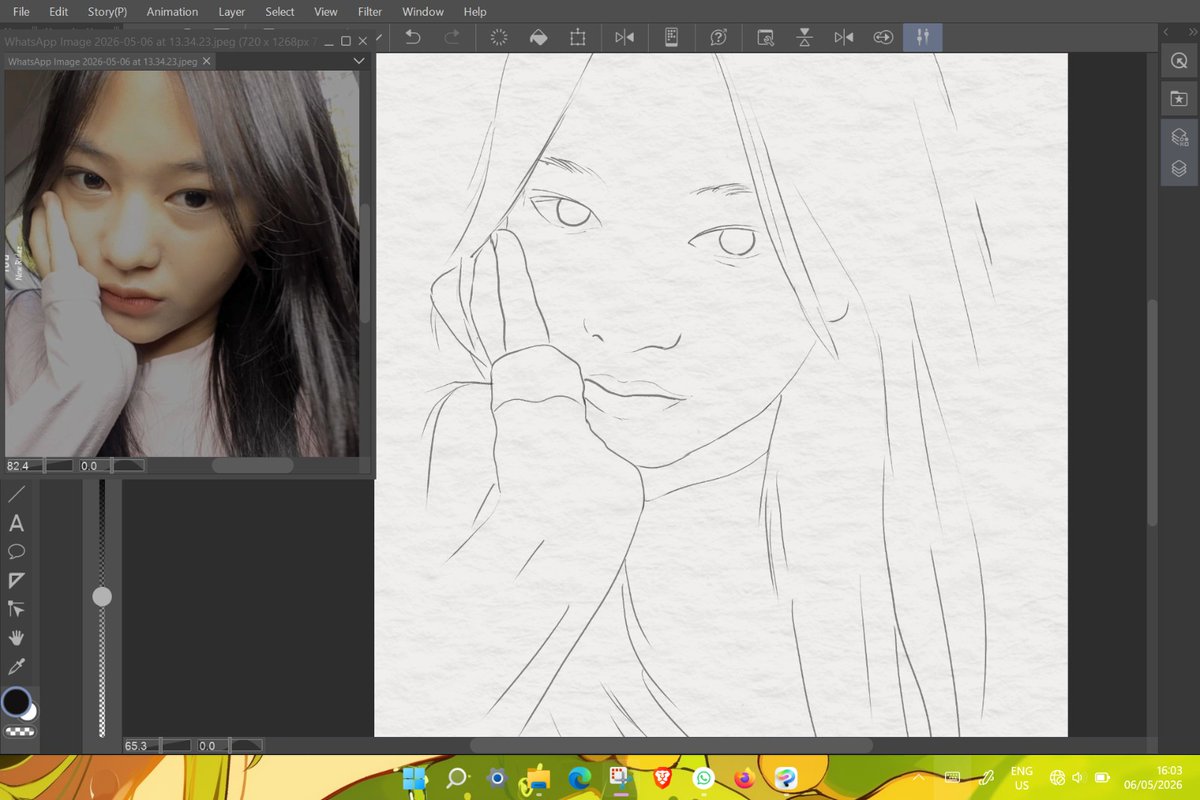Pick the white sub drawing color

[x=32, y=712]
